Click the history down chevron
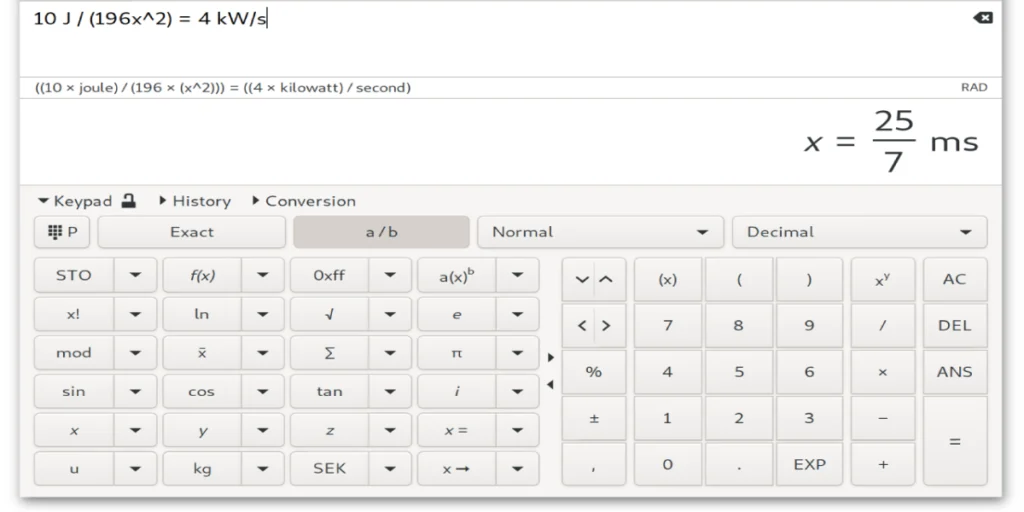The width and height of the screenshot is (1024, 512). [x=581, y=280]
